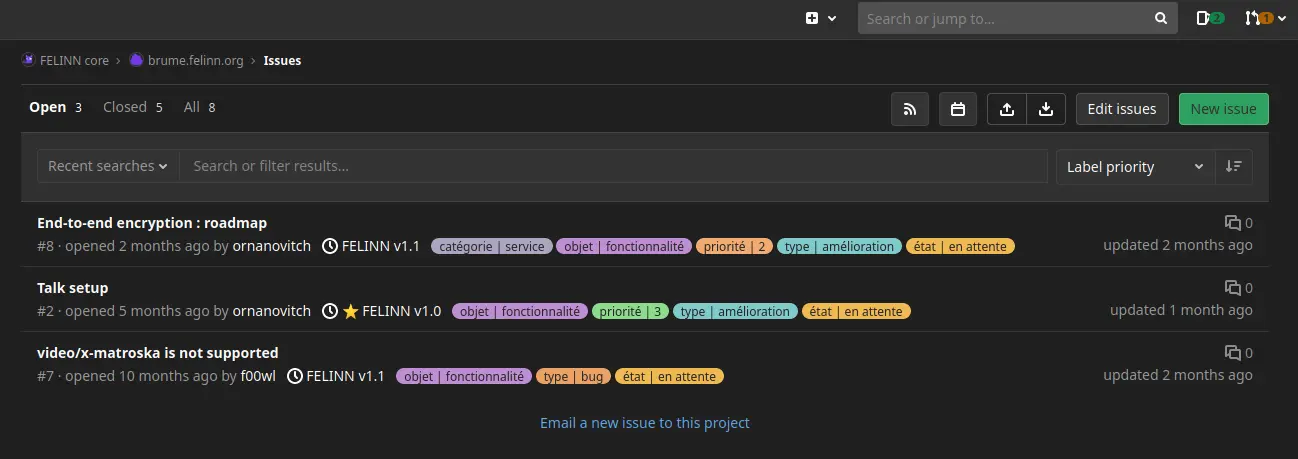Expand the Recent searches dropdown
1298x459 pixels.
108,166
